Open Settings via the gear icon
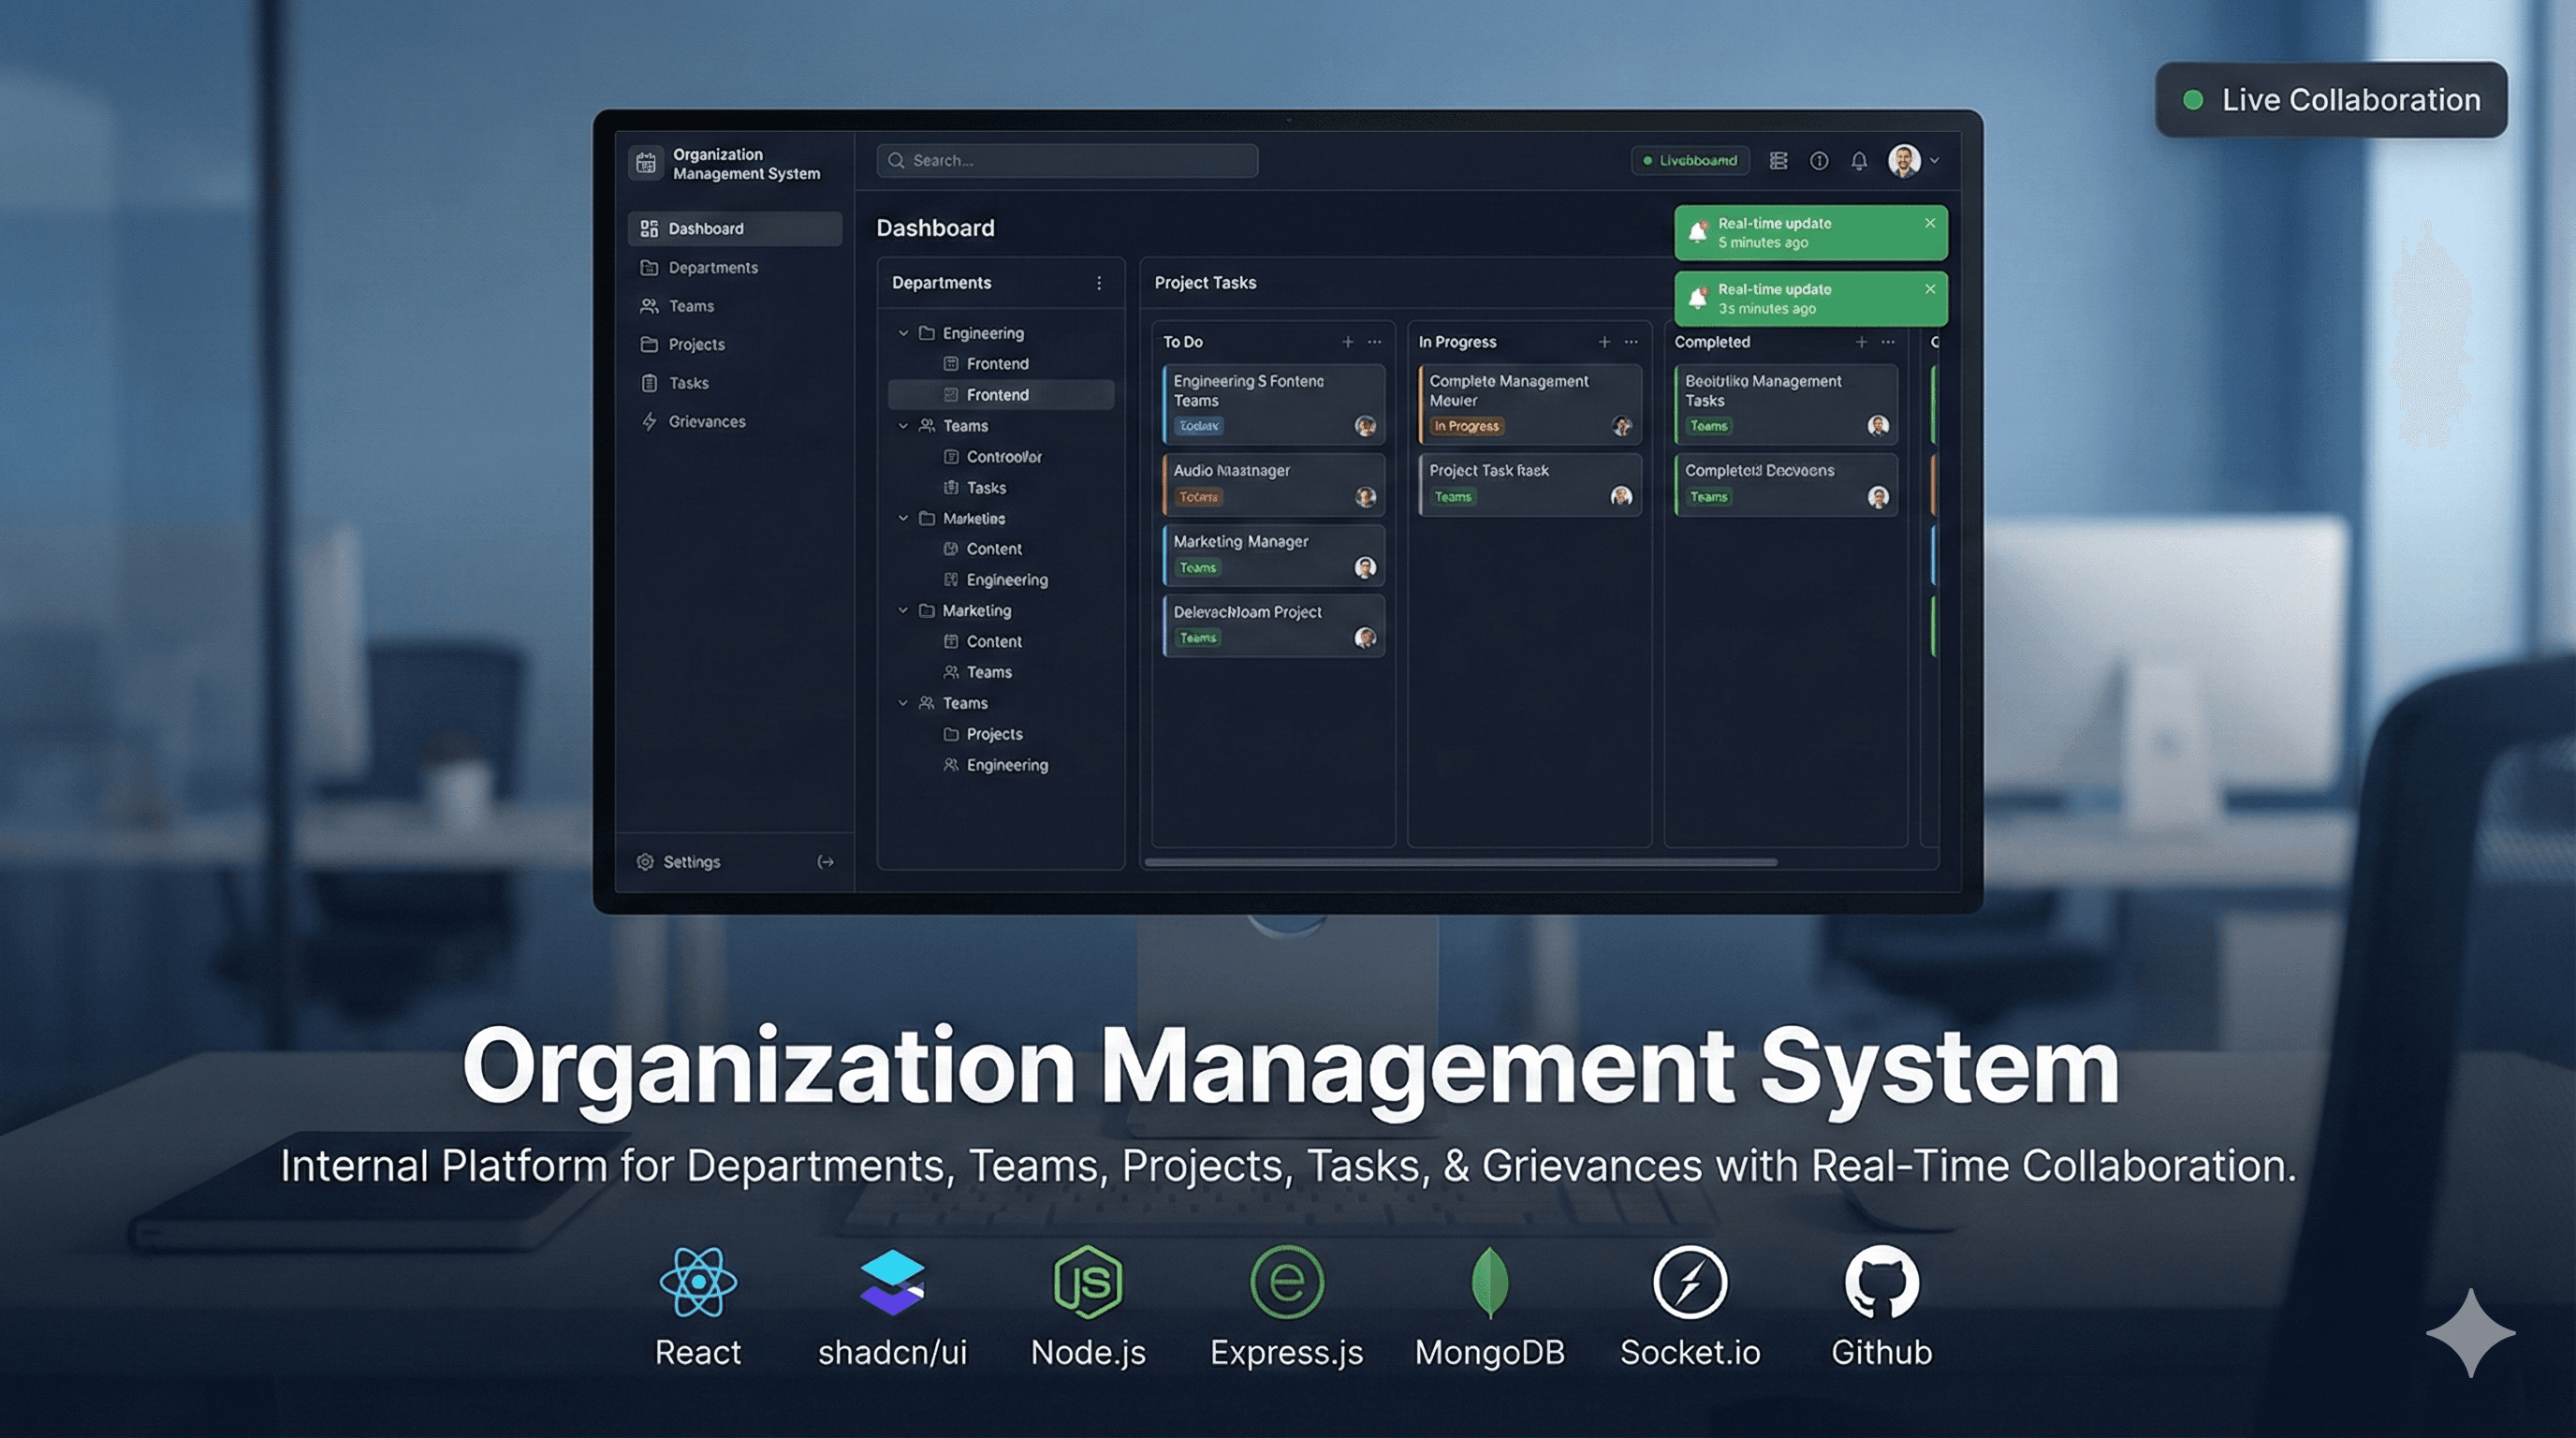Image resolution: width=2576 pixels, height=1438 pixels. click(647, 861)
